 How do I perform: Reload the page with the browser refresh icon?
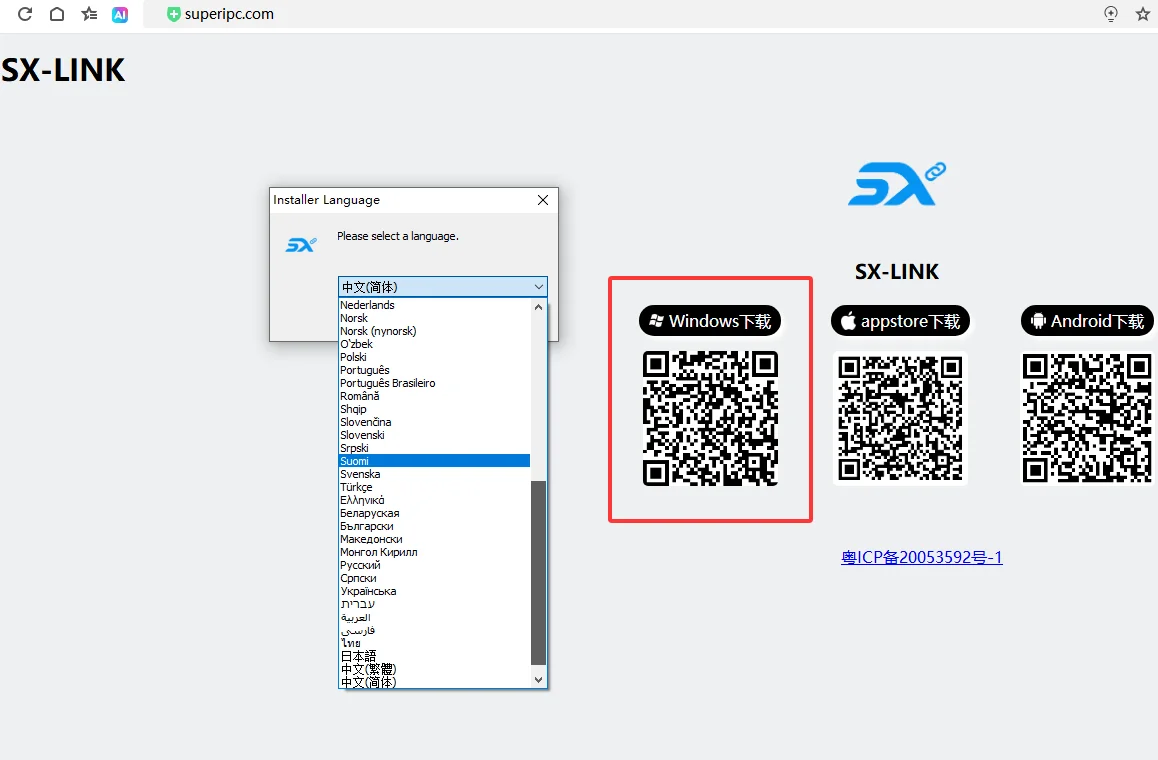coord(24,14)
